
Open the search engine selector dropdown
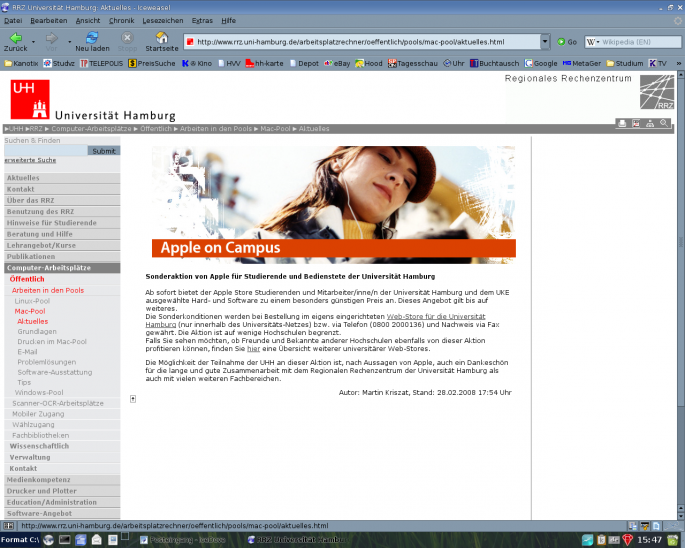[x=593, y=42]
